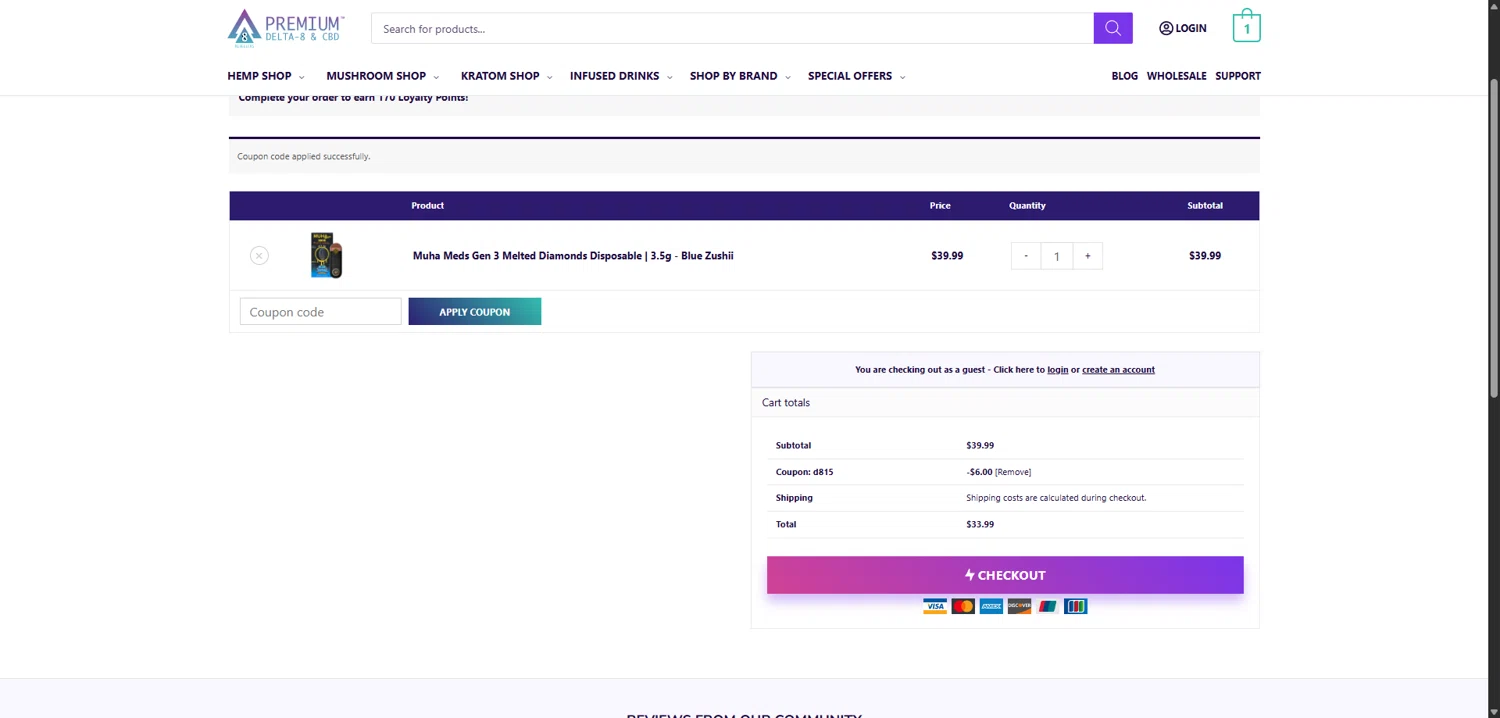Expand the SHOP BY BRAND menu
This screenshot has height=718, width=1500.
tap(740, 76)
